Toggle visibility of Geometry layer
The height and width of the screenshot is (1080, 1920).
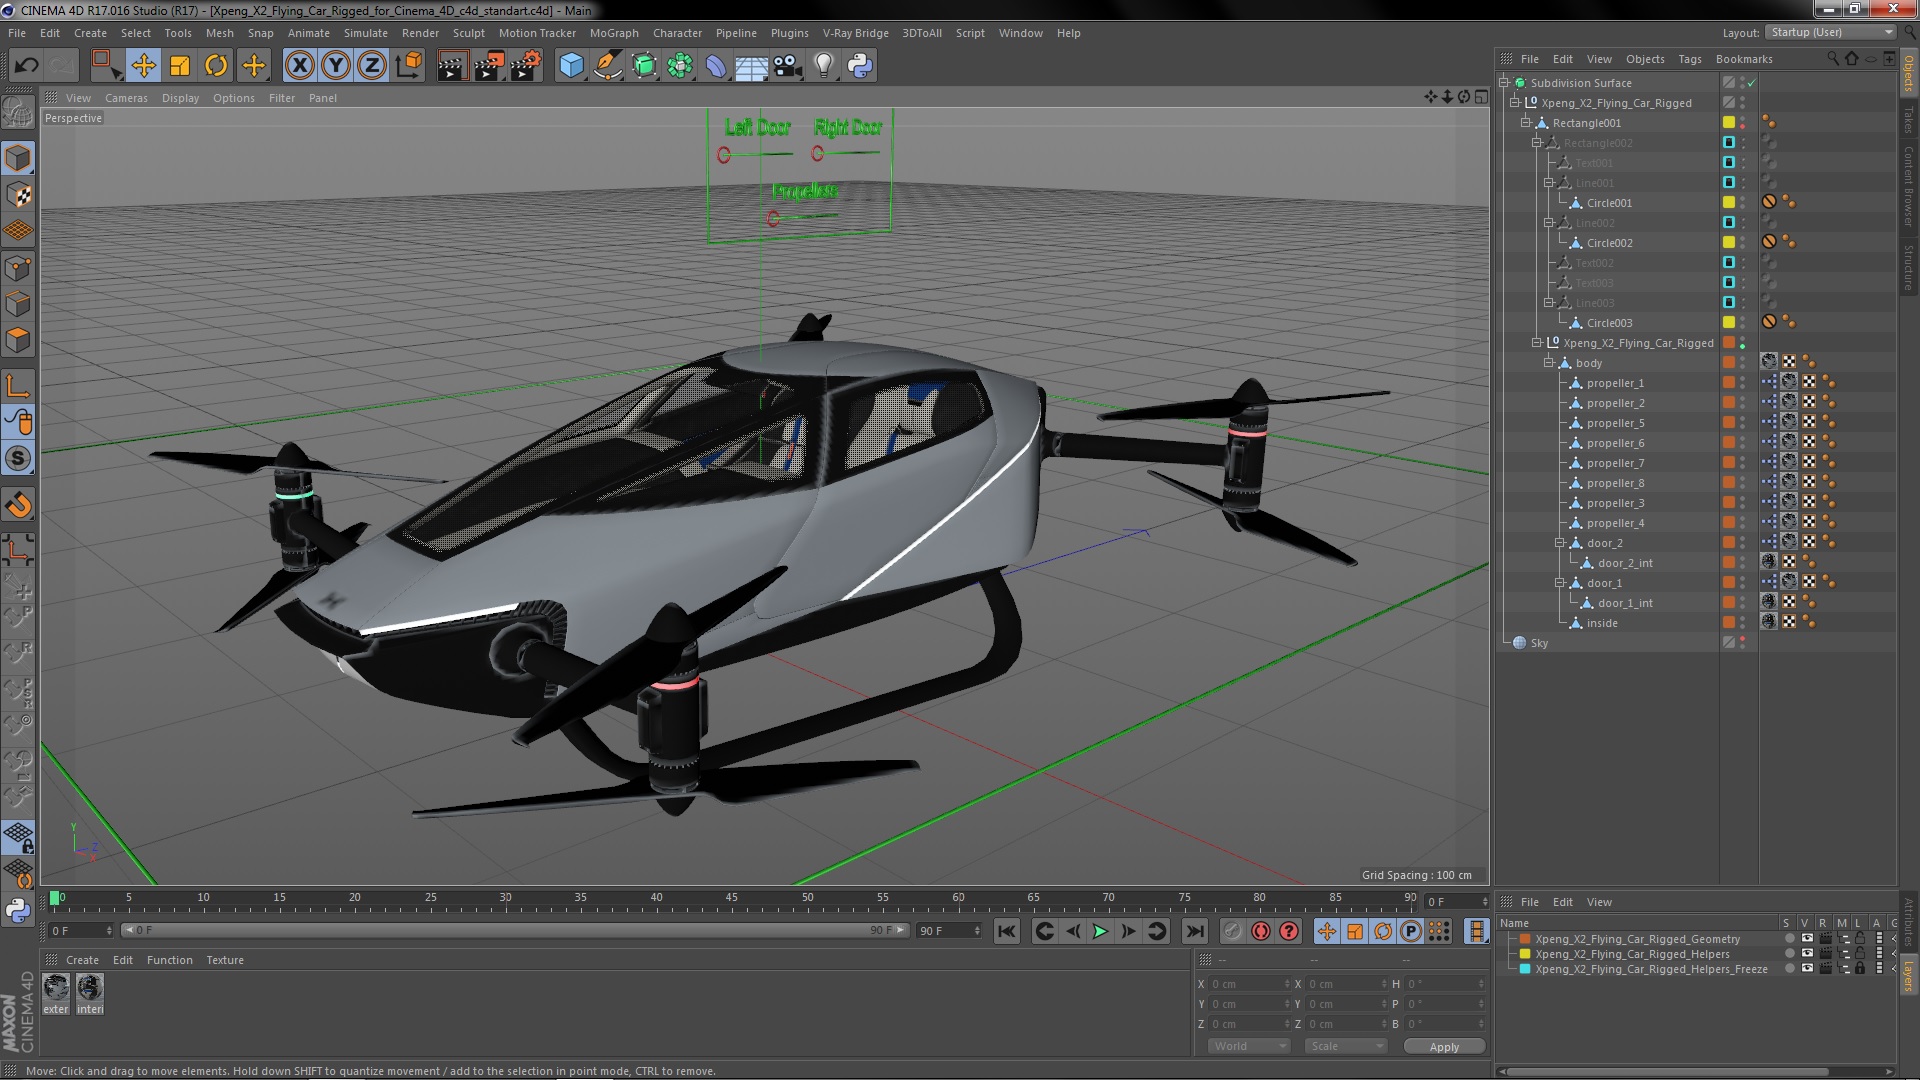point(1807,939)
